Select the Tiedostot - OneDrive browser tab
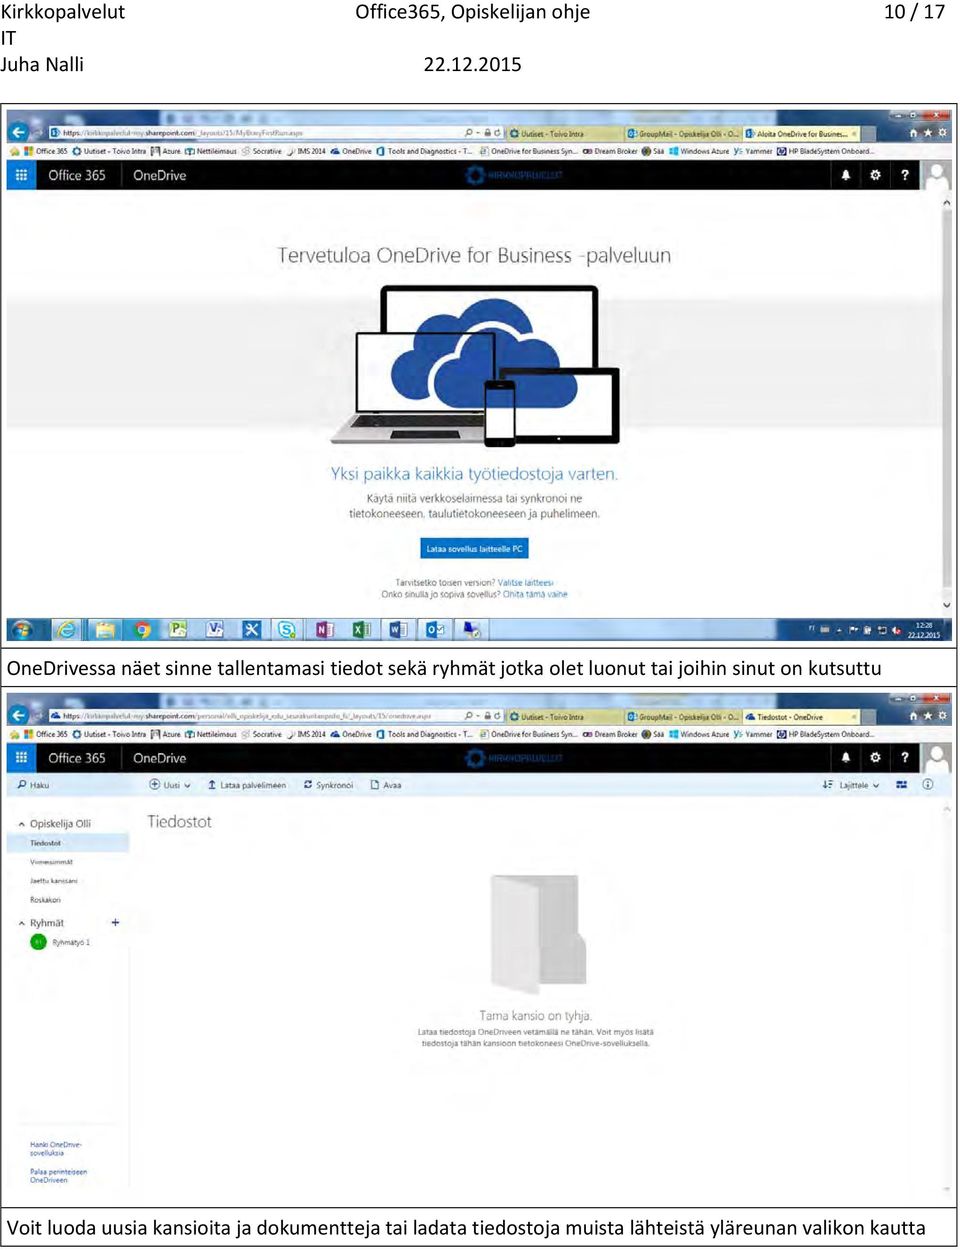This screenshot has height=1250, width=960. pos(801,716)
